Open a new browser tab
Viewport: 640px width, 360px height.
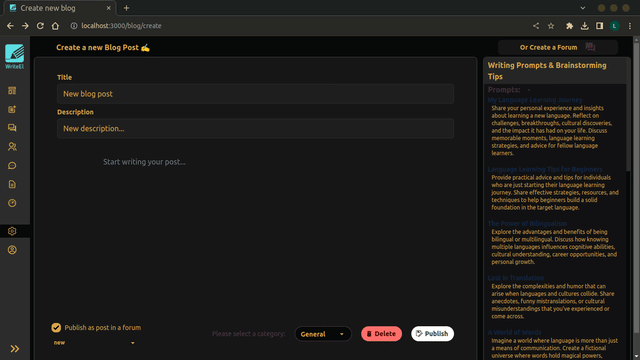[127, 8]
